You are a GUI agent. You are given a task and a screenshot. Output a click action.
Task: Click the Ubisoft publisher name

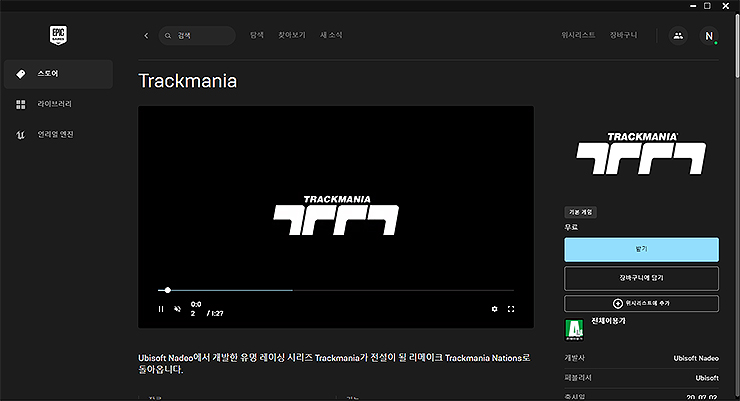point(707,378)
